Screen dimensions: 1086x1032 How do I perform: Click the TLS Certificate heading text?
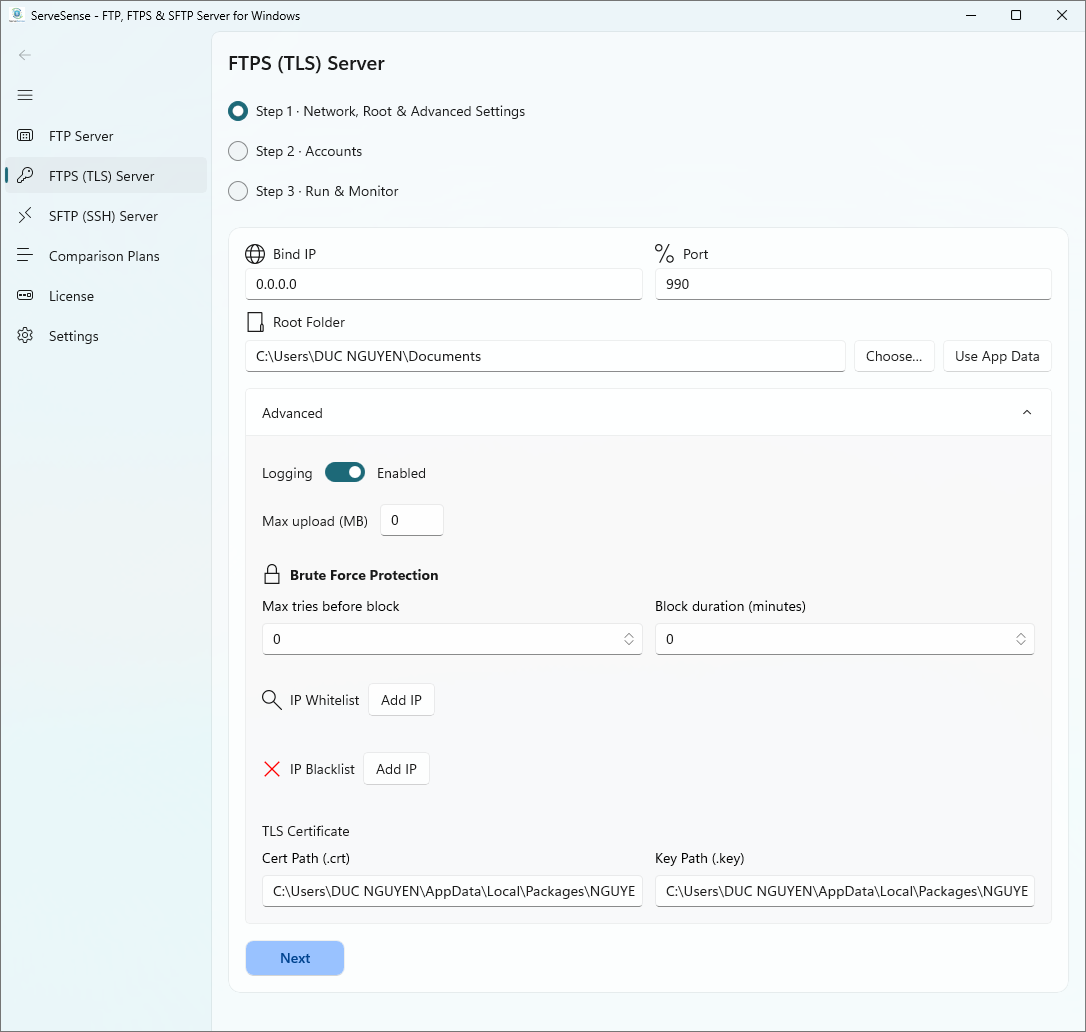[x=305, y=831]
